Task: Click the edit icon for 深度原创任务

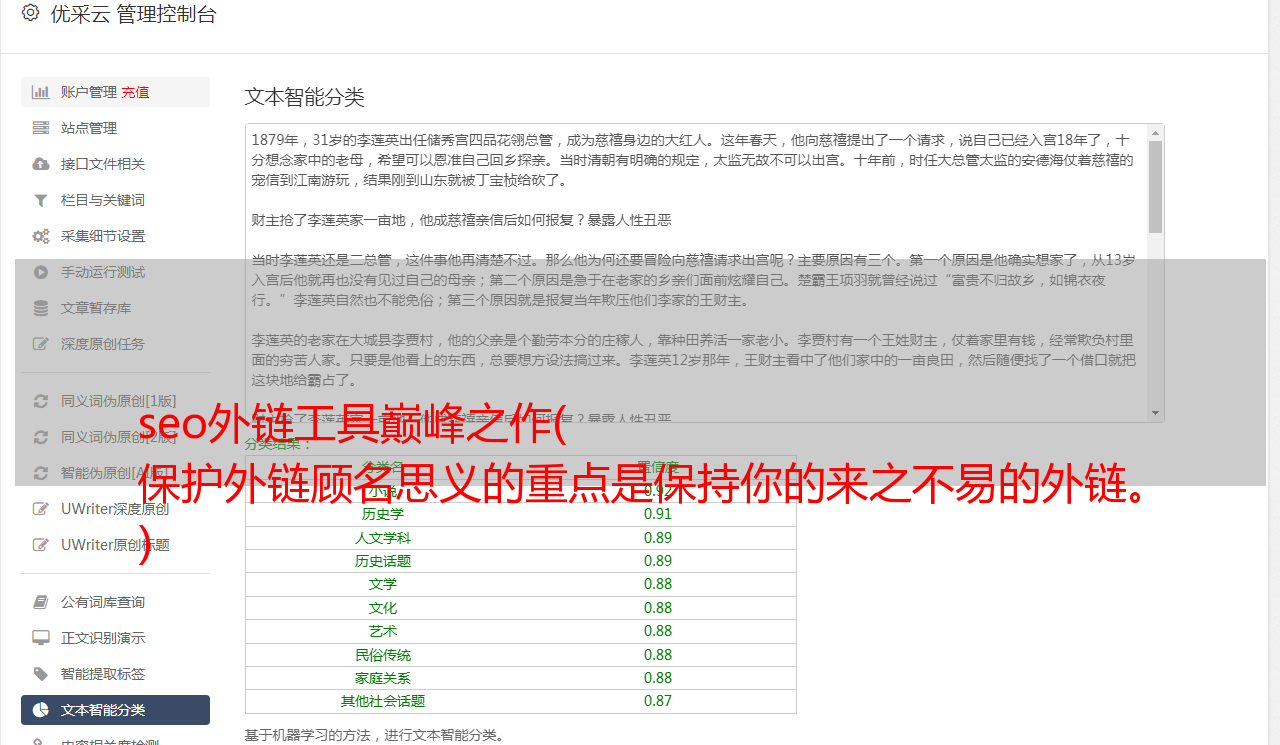Action: [41, 344]
